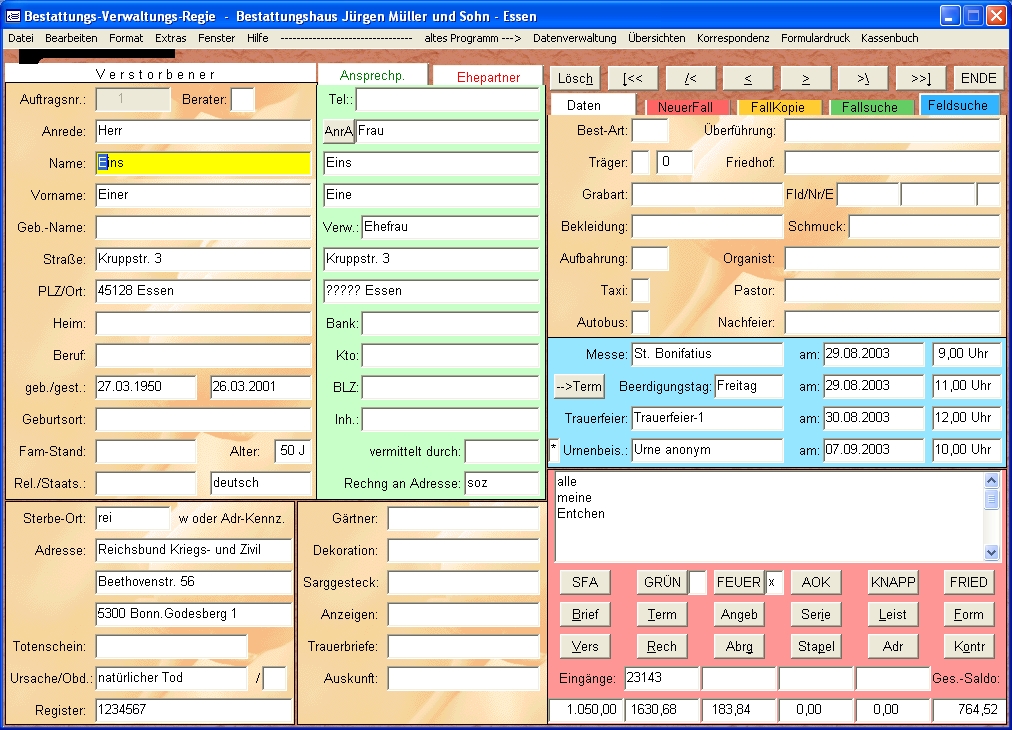Open the Extras menu
This screenshot has height=730, width=1012.
[170, 38]
